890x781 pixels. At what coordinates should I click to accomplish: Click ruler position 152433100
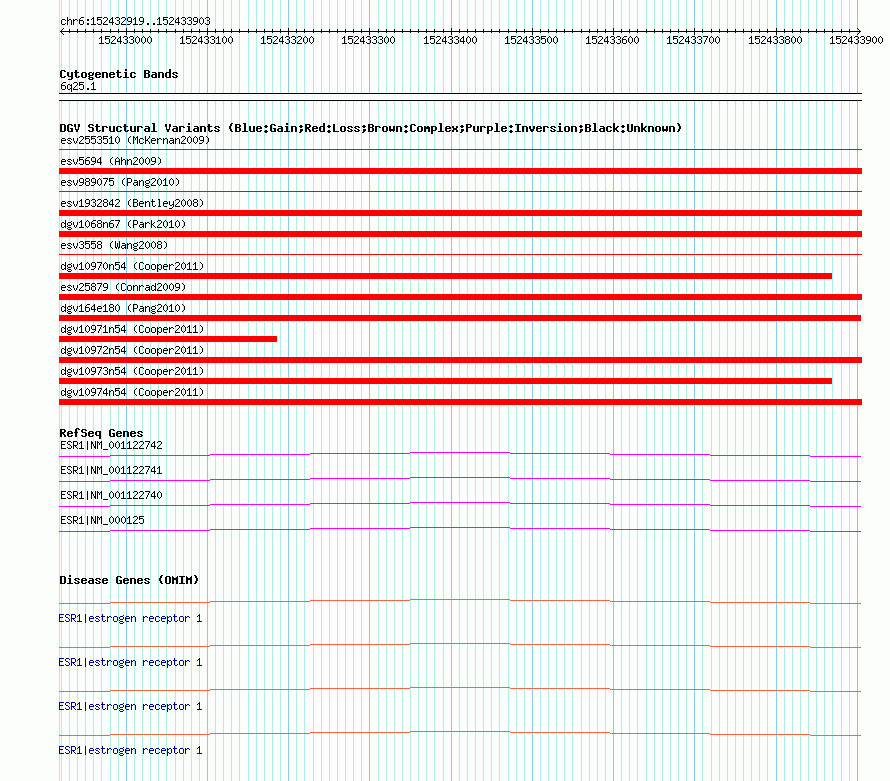[x=206, y=40]
